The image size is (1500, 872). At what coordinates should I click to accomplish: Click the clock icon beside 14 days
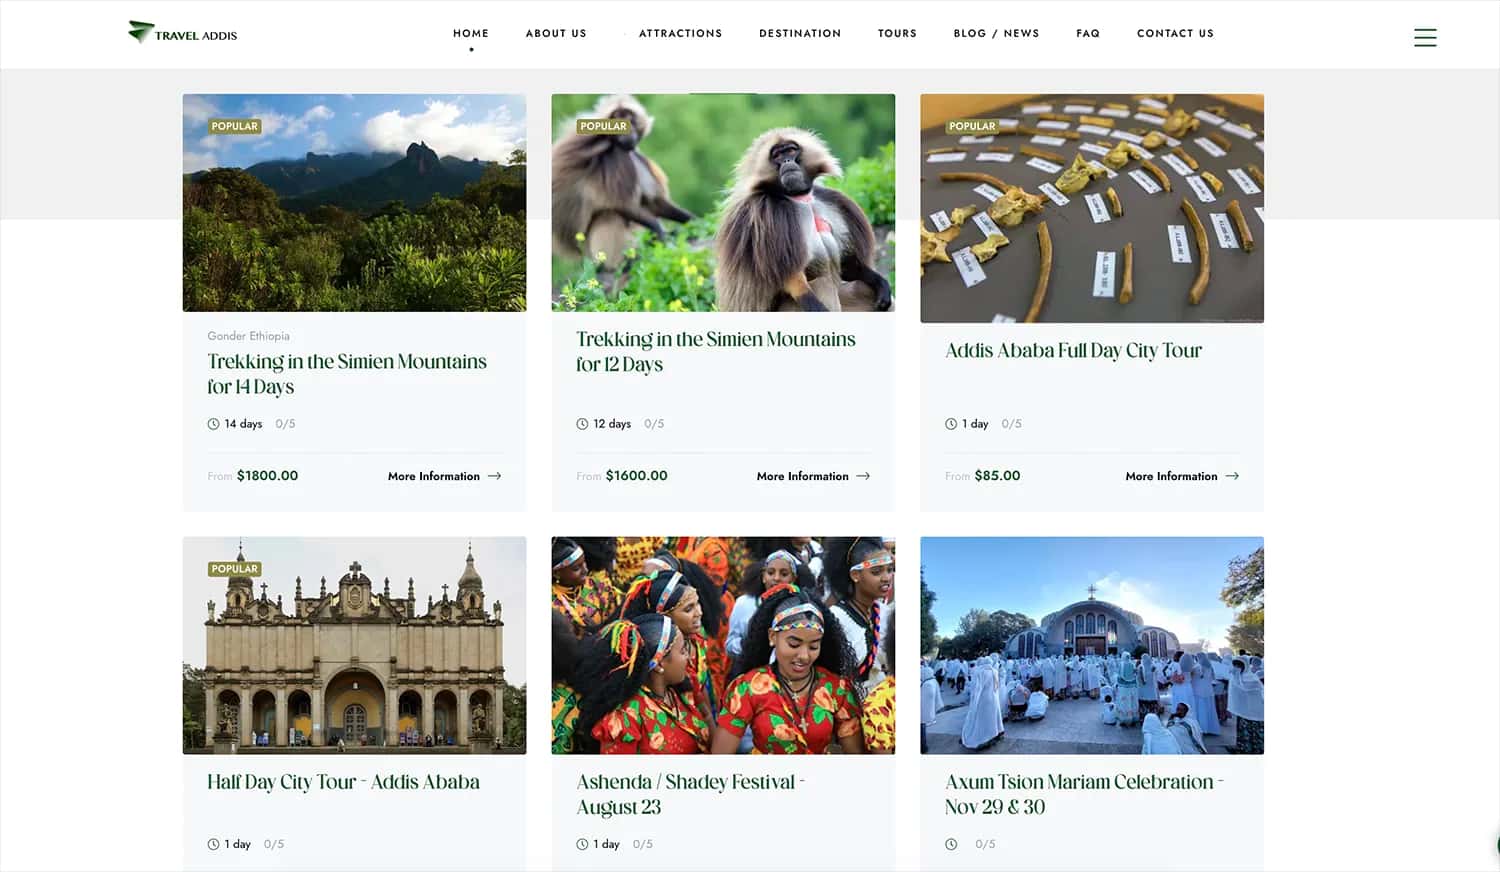click(x=213, y=424)
